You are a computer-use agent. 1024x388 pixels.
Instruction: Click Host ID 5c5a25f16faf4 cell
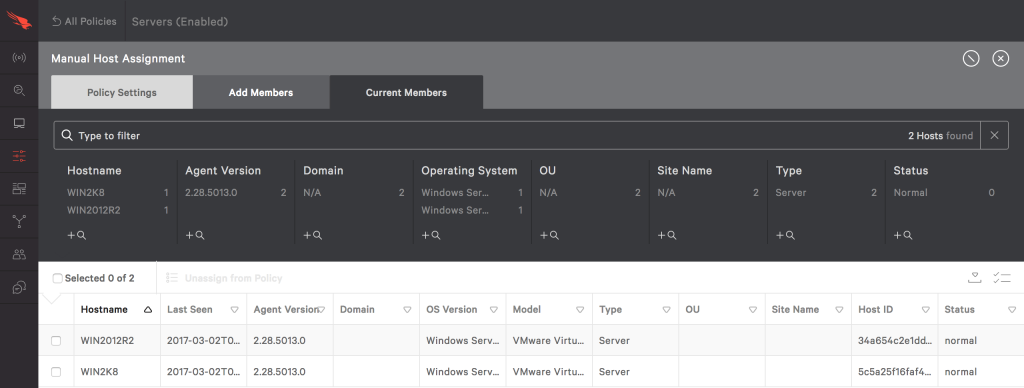(895, 372)
